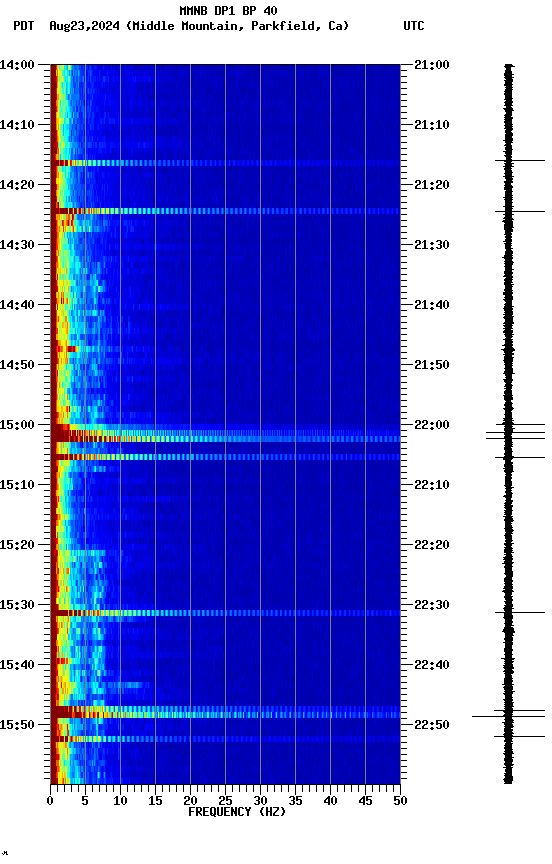Click the '50' frequency axis tick label
Image resolution: width=552 pixels, height=864 pixels.
(400, 801)
